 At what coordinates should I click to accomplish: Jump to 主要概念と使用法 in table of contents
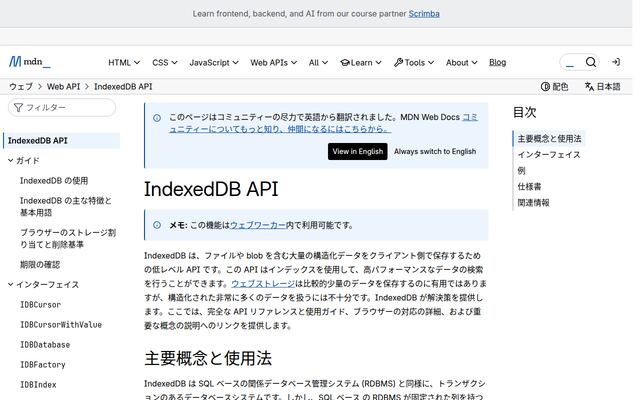coord(549,139)
